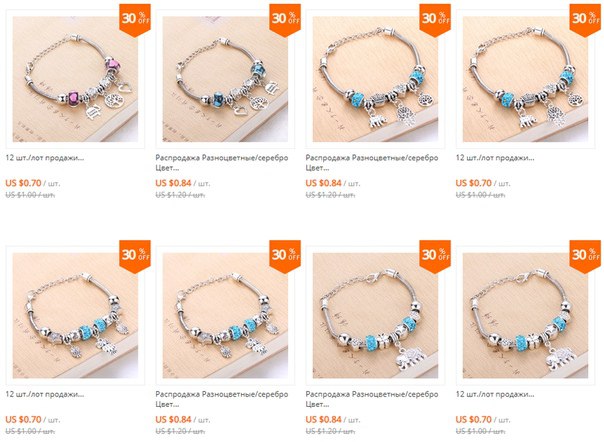Open owl charm bracelet image priced US $0.84
This screenshot has height=442, width=604.
point(225,316)
